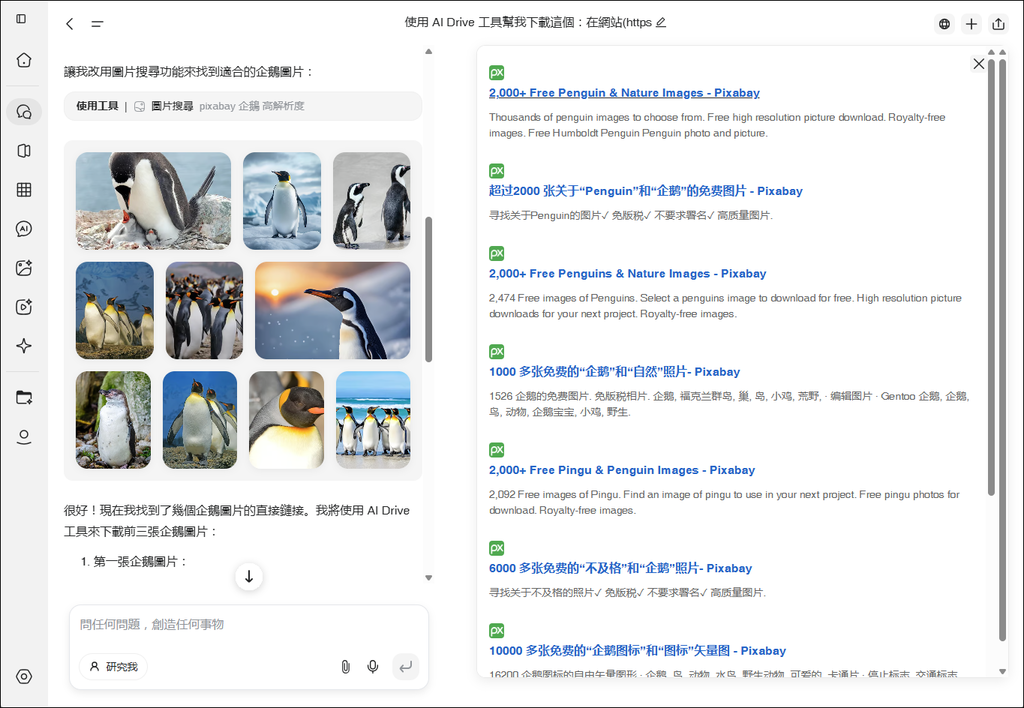Open the book/library sidebar icon
The width and height of the screenshot is (1024, 708).
click(x=24, y=151)
